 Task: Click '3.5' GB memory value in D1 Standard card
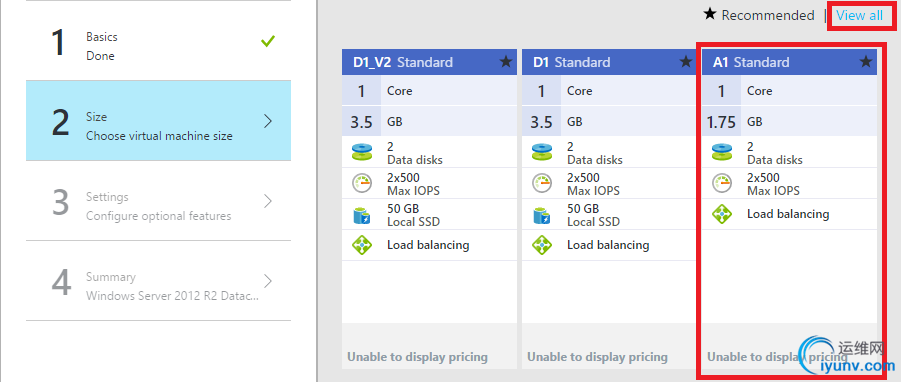tap(541, 122)
